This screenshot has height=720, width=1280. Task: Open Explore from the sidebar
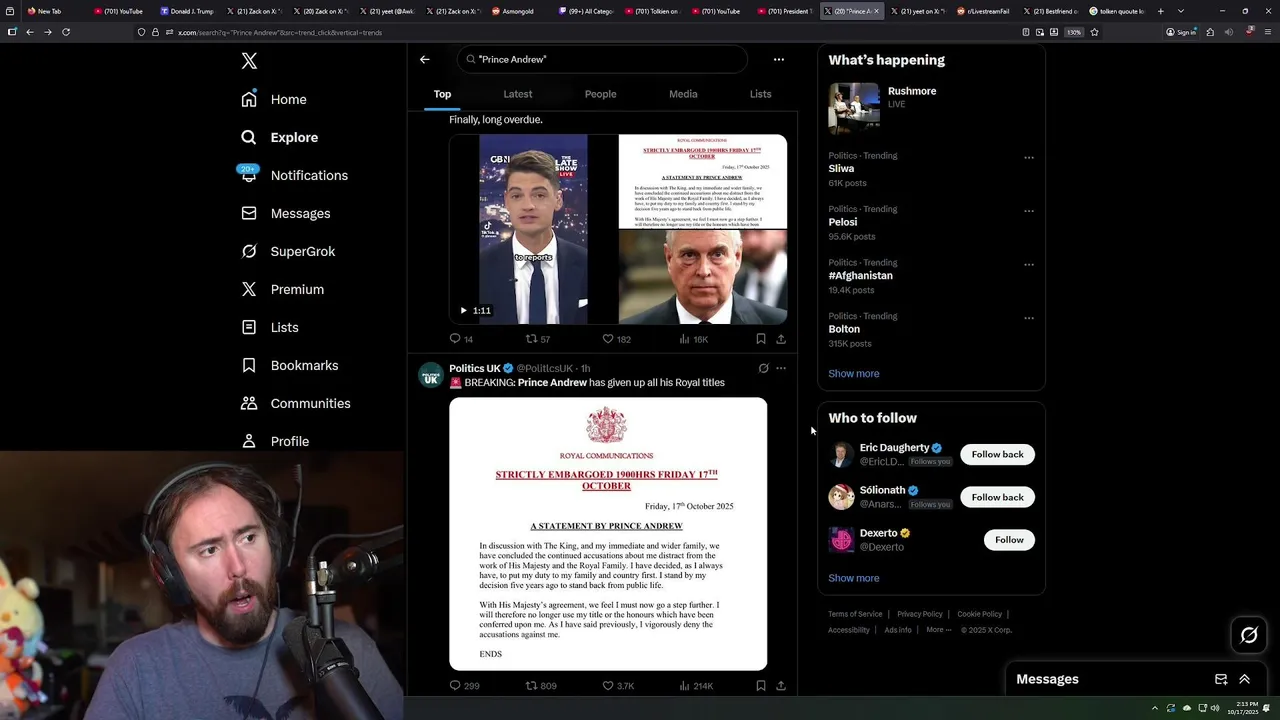tap(279, 137)
